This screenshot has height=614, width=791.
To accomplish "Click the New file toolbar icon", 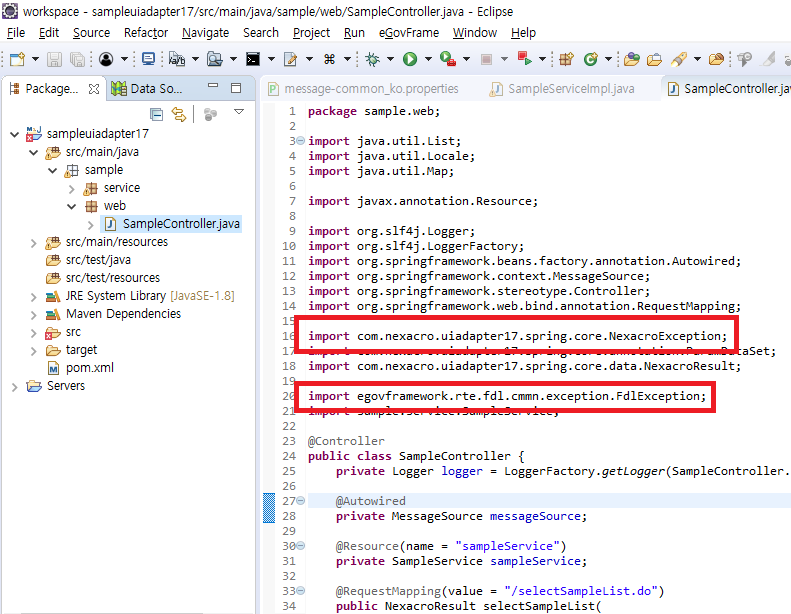I will 17,59.
